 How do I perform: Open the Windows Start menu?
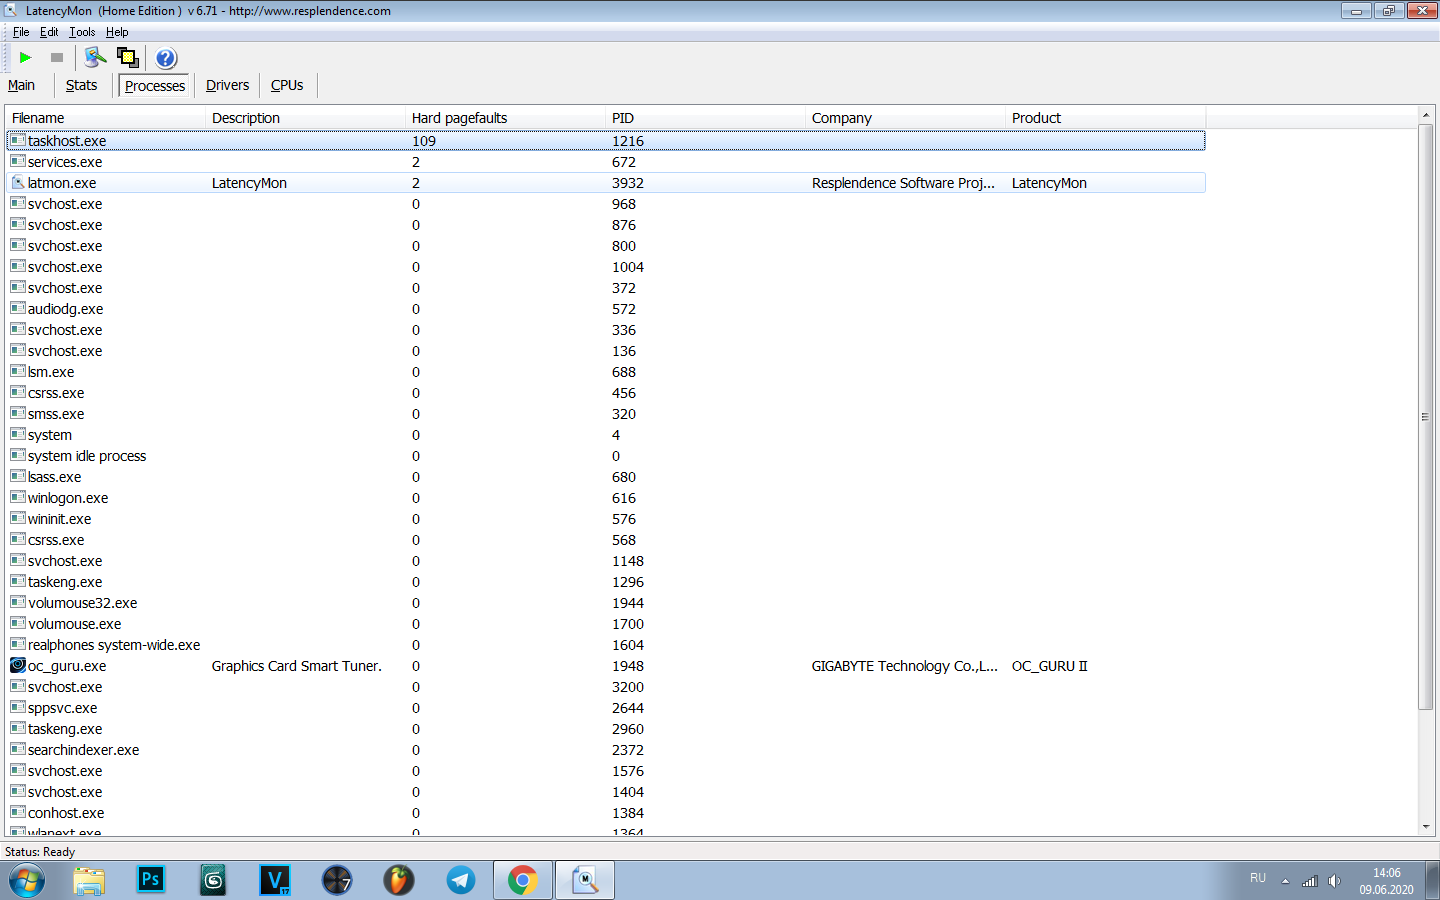27,881
